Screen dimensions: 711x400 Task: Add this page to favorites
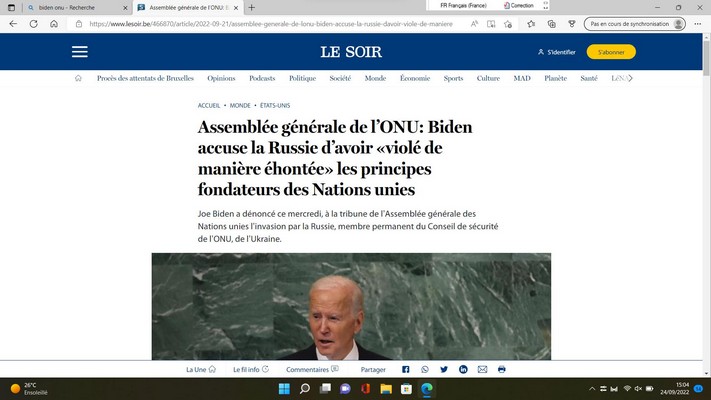click(508, 24)
